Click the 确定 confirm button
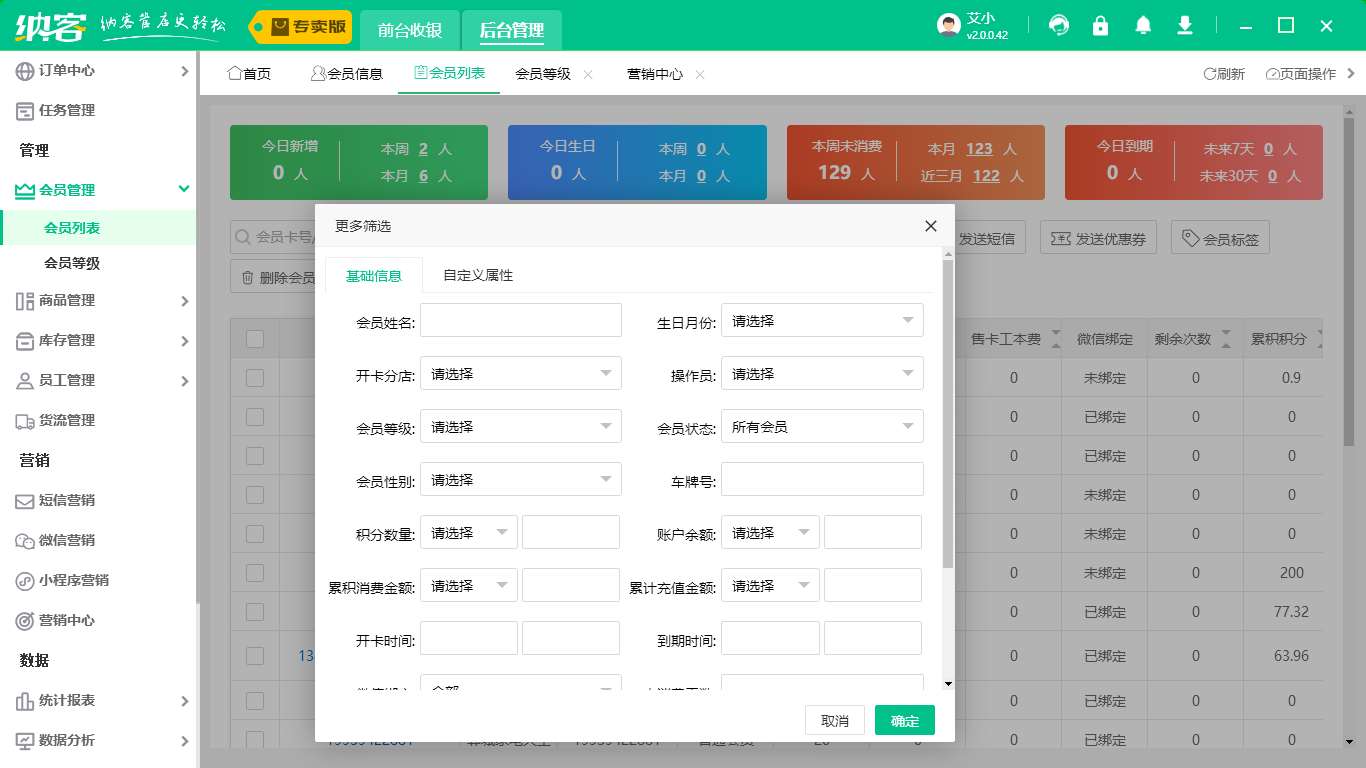 click(904, 721)
